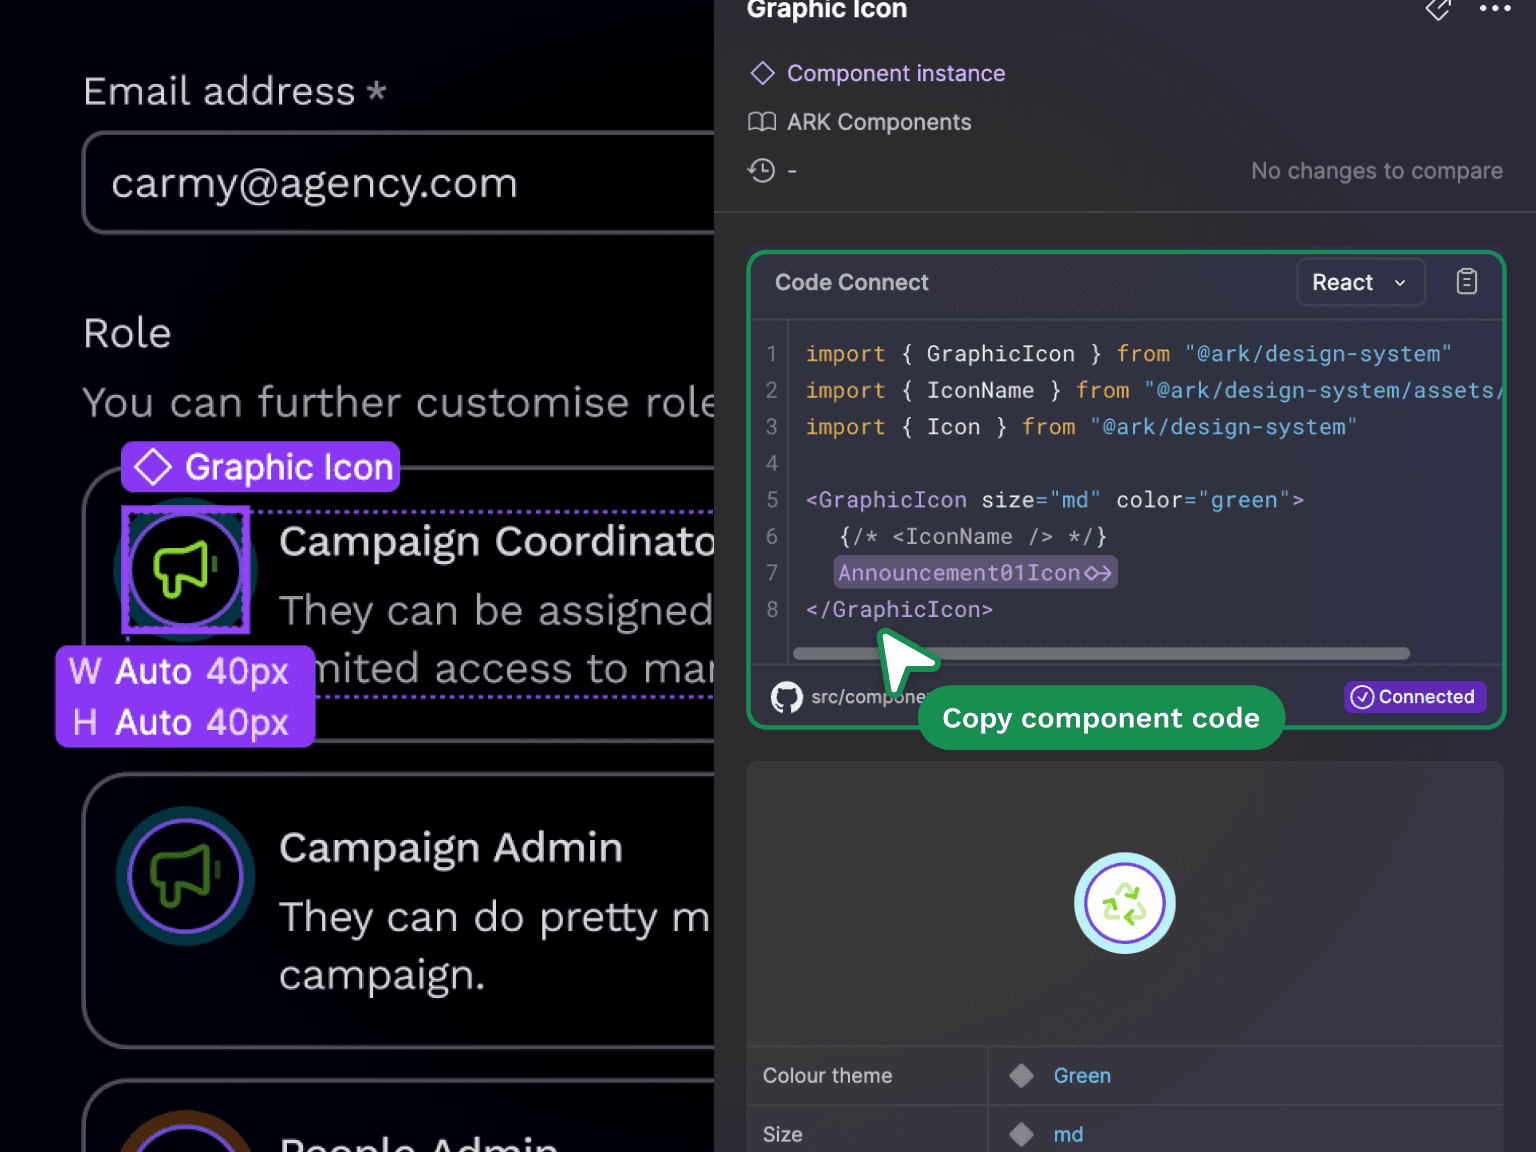Screen dimensions: 1536x1152
Task: Click the "Email address" field label
Action: tap(219, 91)
